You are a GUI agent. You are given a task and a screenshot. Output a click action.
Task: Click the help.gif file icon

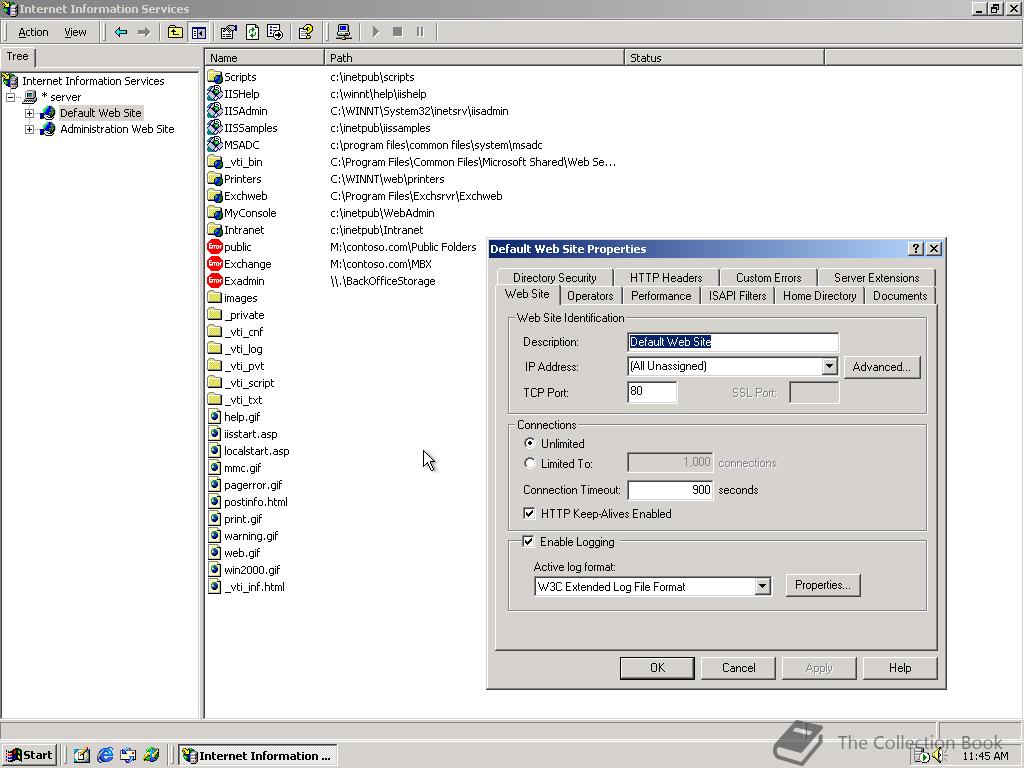pos(215,417)
